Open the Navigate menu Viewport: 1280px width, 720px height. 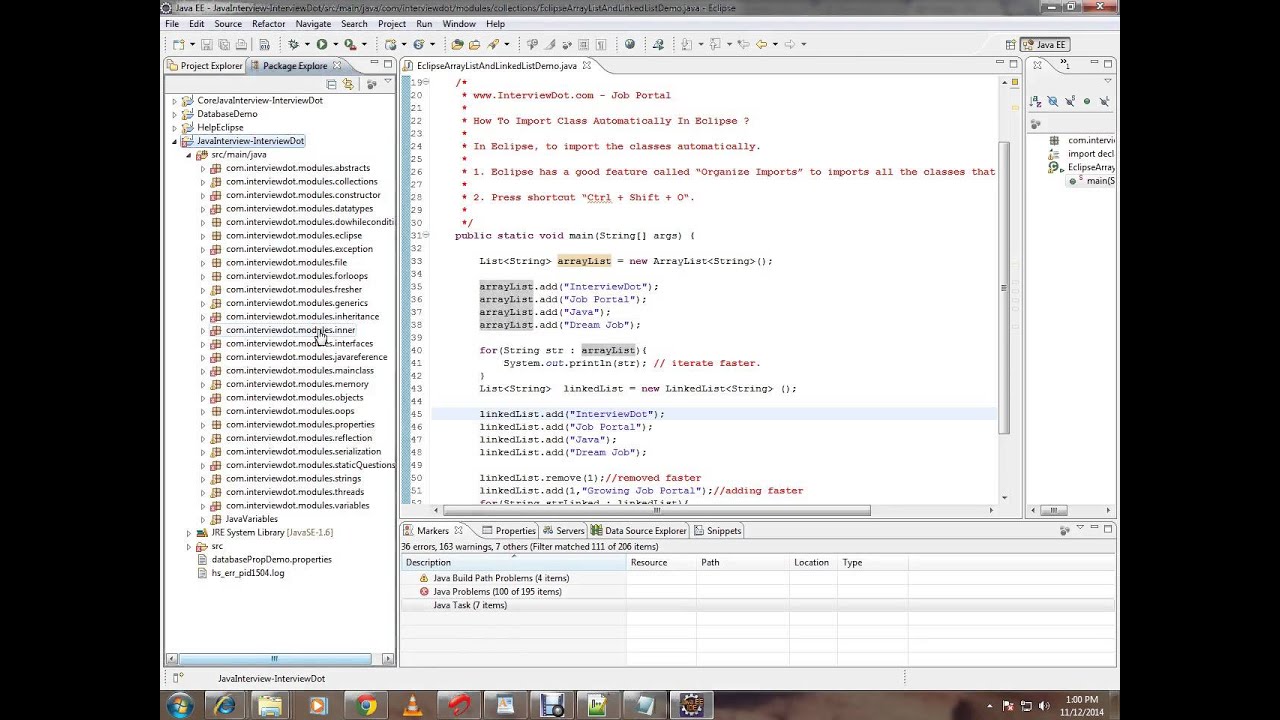pos(313,23)
